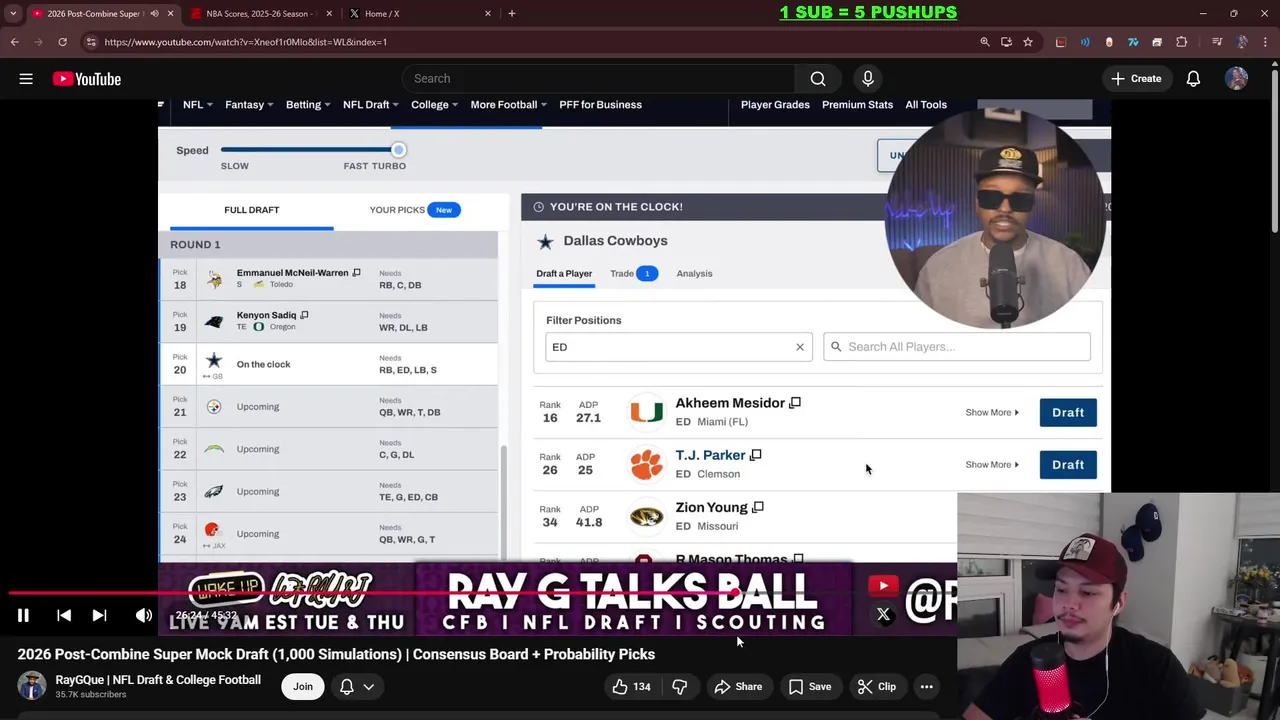
Task: Reload the page in browser
Action: tap(62, 42)
